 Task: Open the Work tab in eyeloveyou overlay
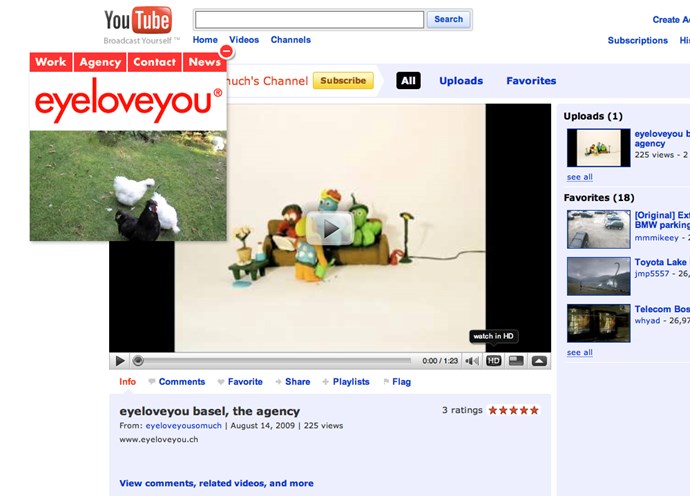point(51,62)
